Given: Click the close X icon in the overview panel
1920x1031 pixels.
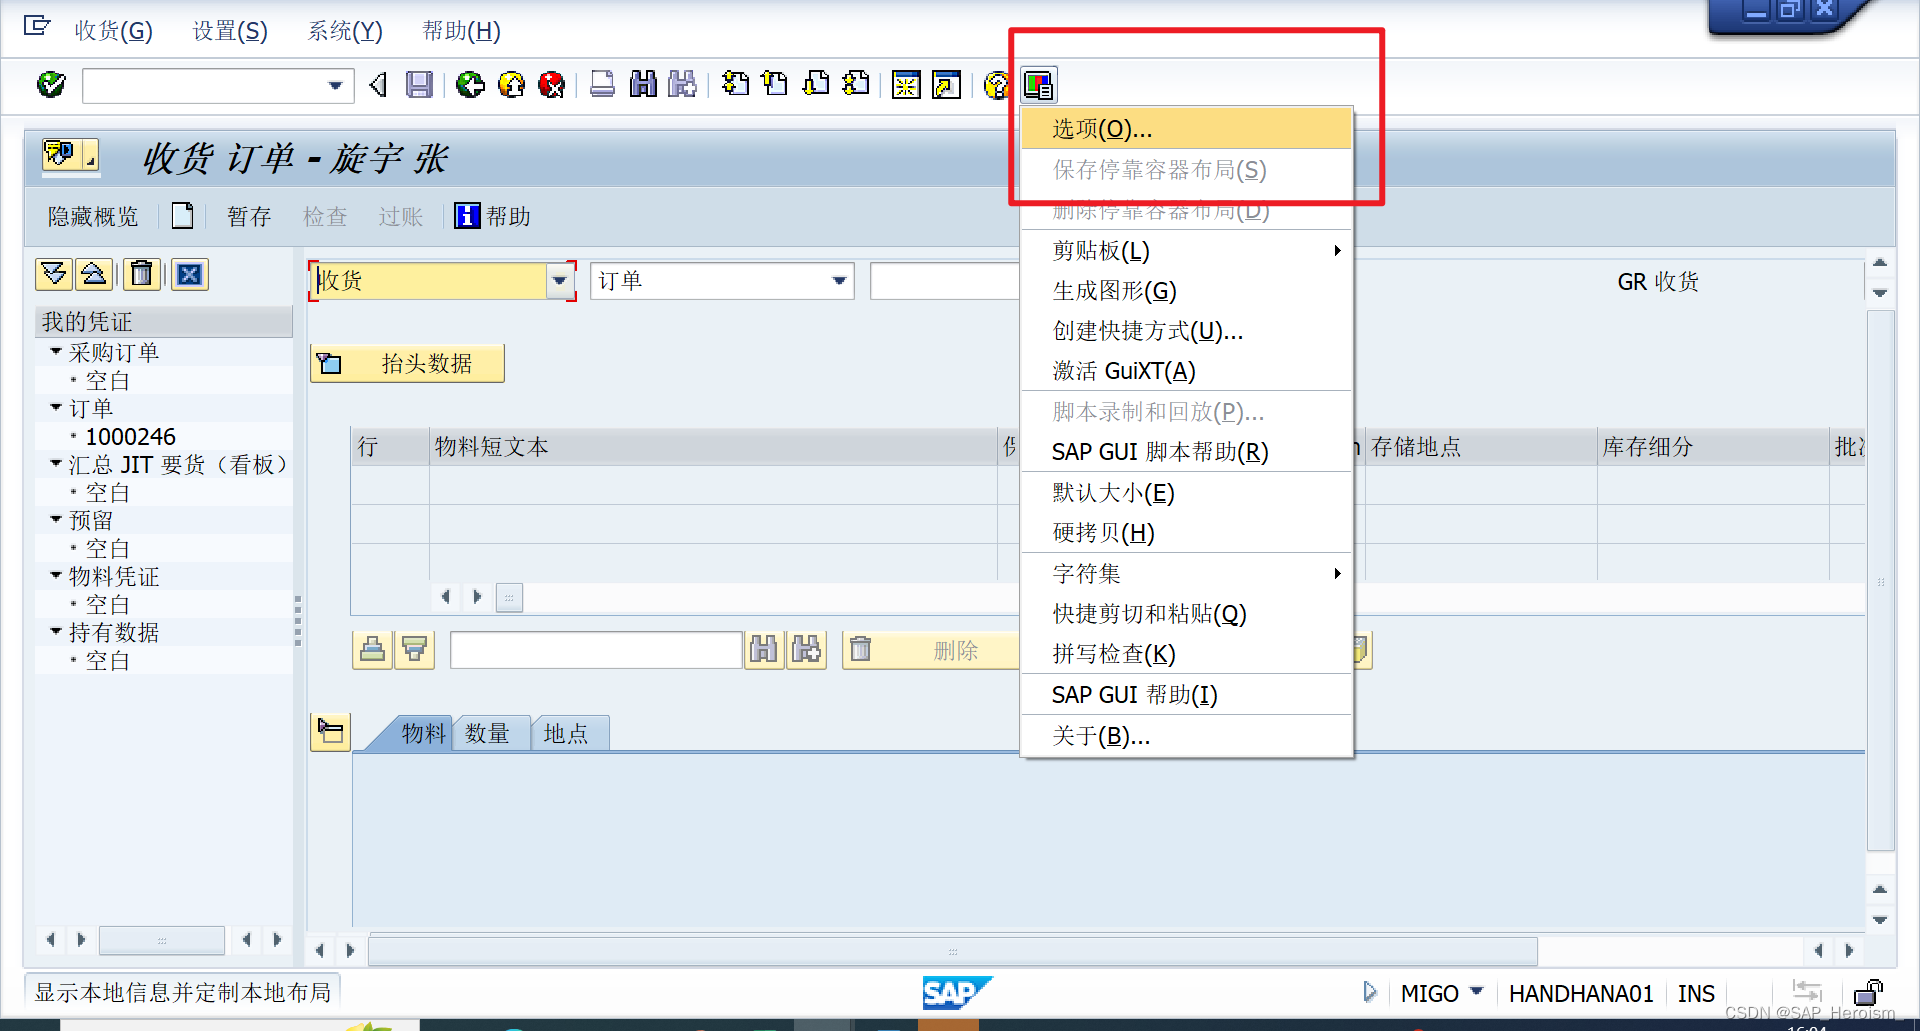Looking at the screenshot, I should pyautogui.click(x=190, y=274).
